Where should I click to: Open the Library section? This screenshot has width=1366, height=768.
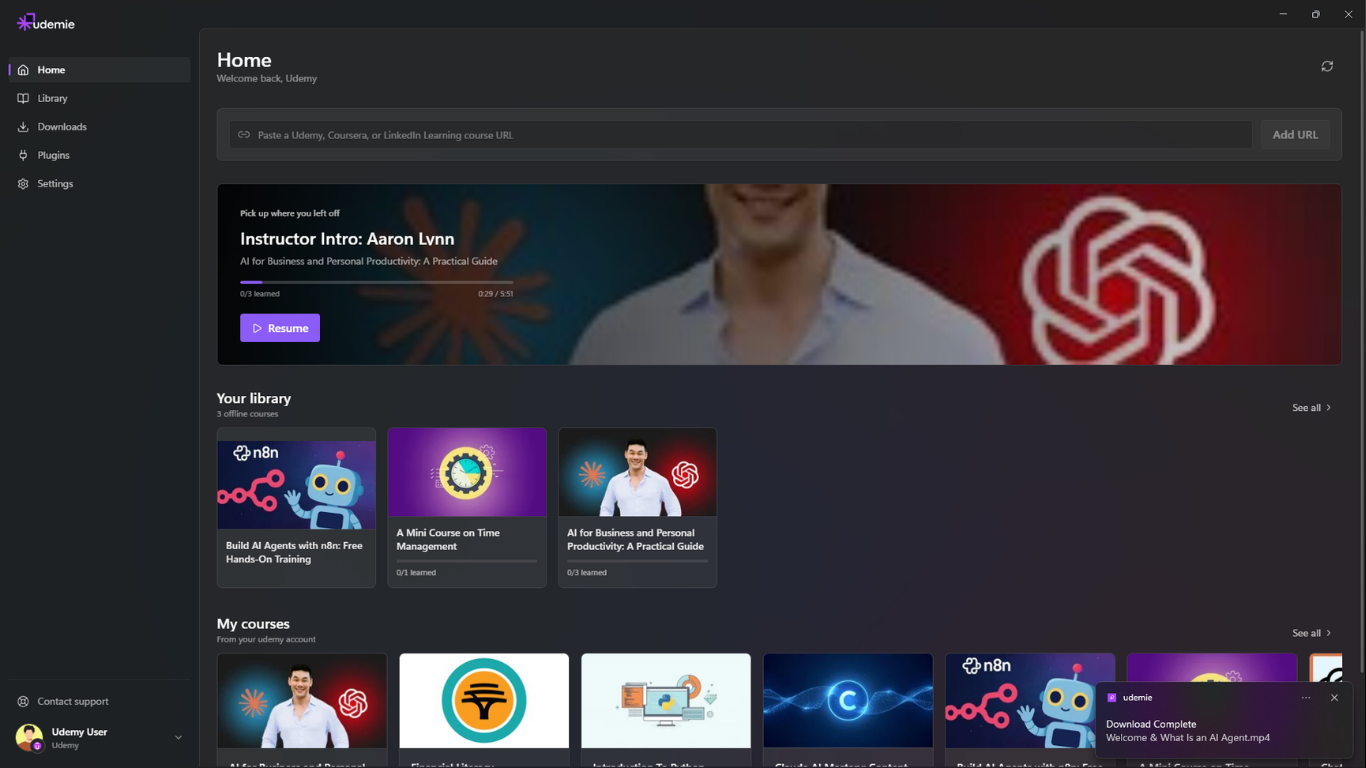100,98
